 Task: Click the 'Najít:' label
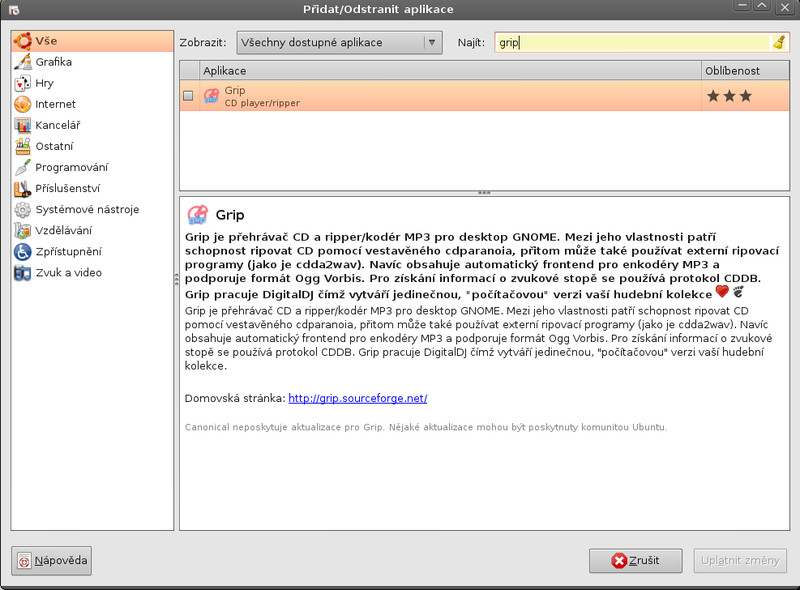point(471,42)
